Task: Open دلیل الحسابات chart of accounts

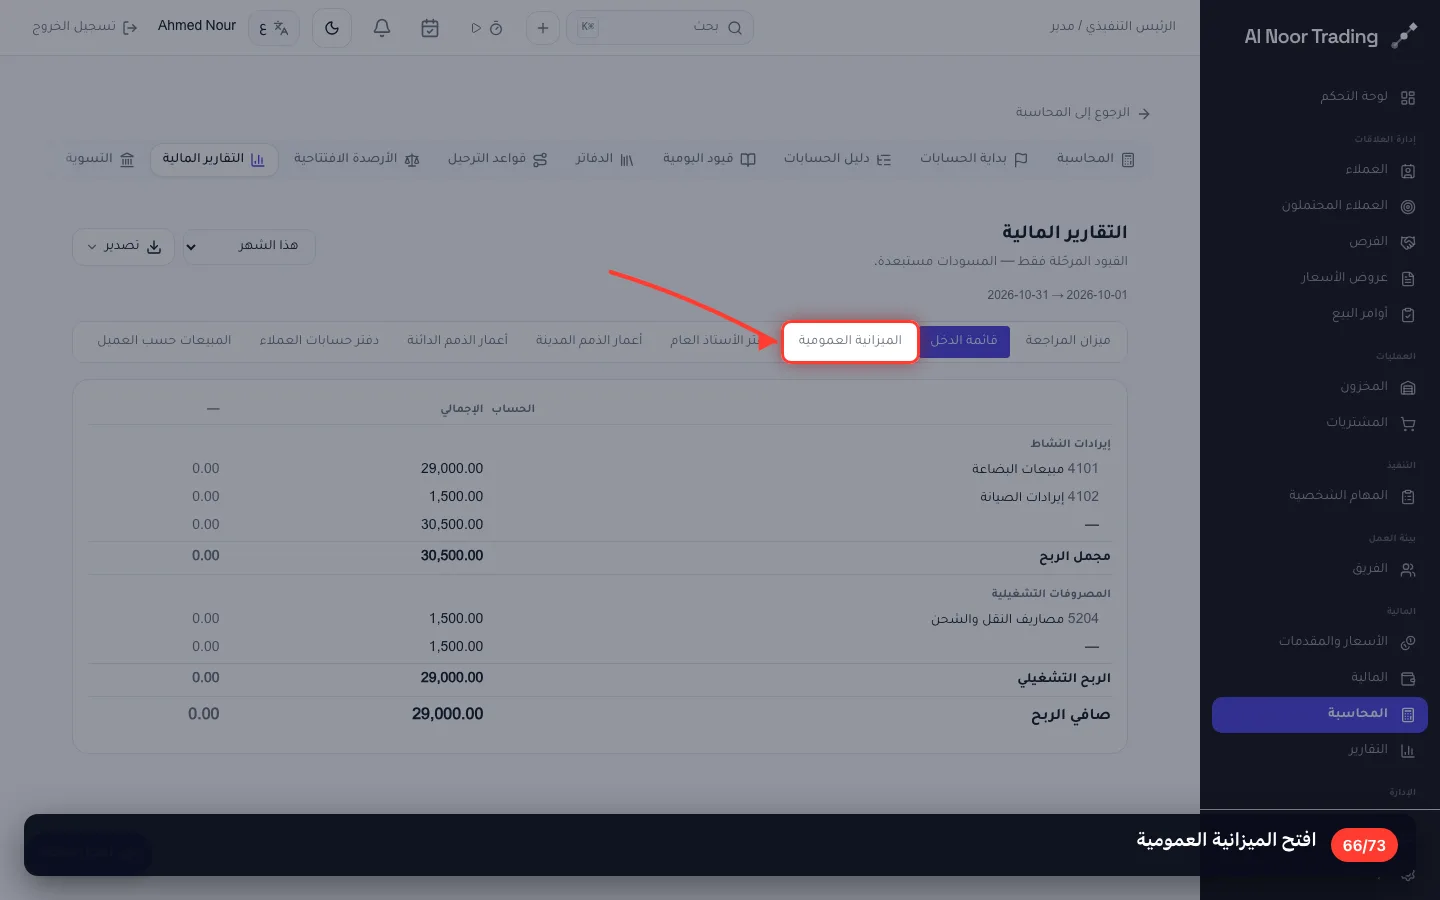Action: [837, 159]
